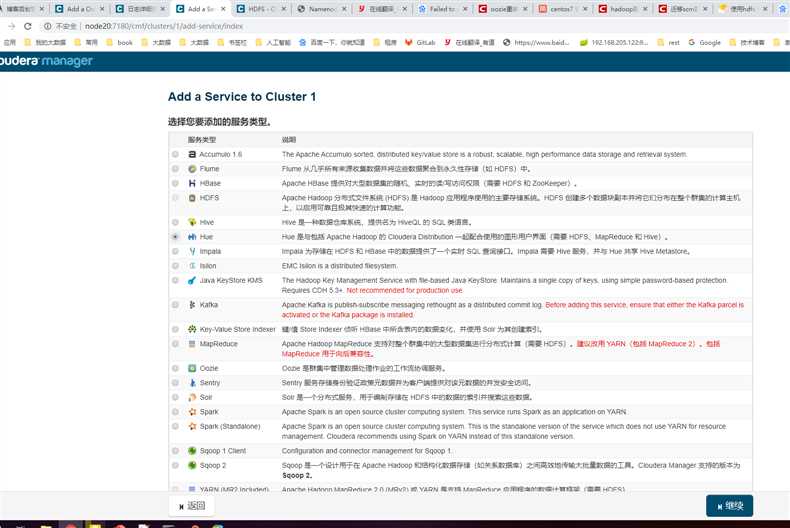Viewport: 790px width, 528px height.
Task: Select the Oozie service radio button
Action: click(x=175, y=368)
